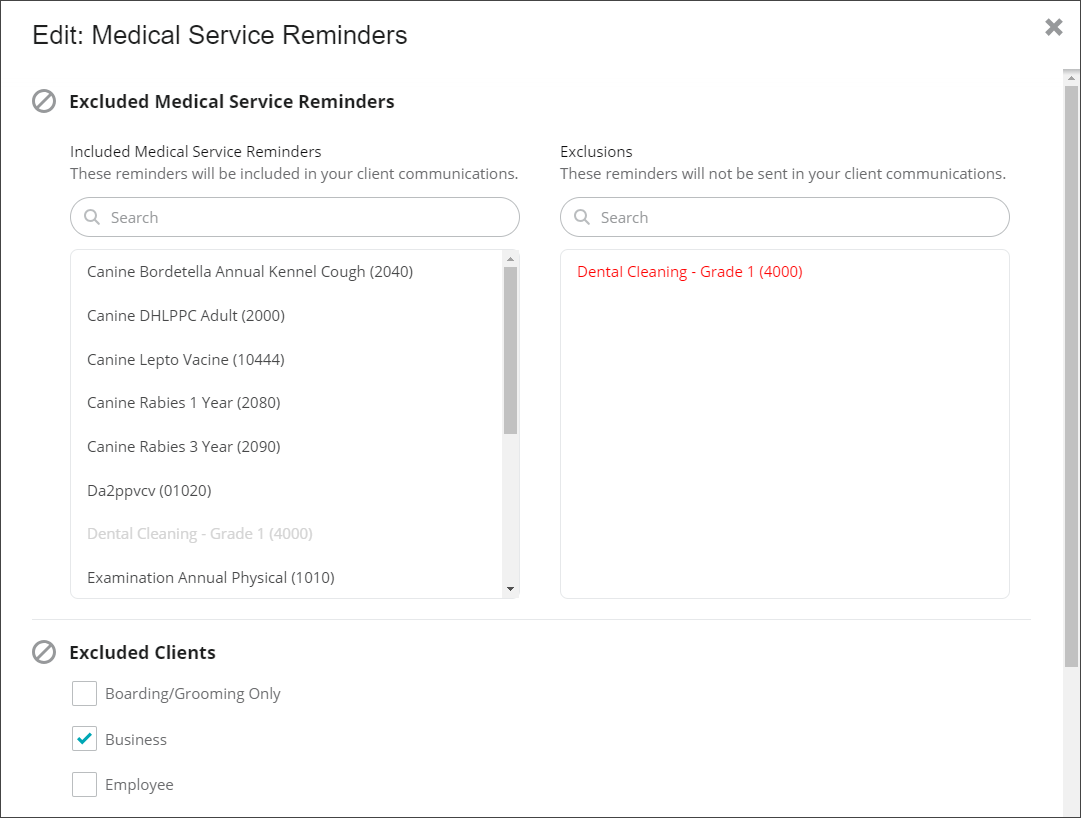Select Canine Bordetella Annual Kennel Cough (2040)
The image size is (1081, 818).
250,272
